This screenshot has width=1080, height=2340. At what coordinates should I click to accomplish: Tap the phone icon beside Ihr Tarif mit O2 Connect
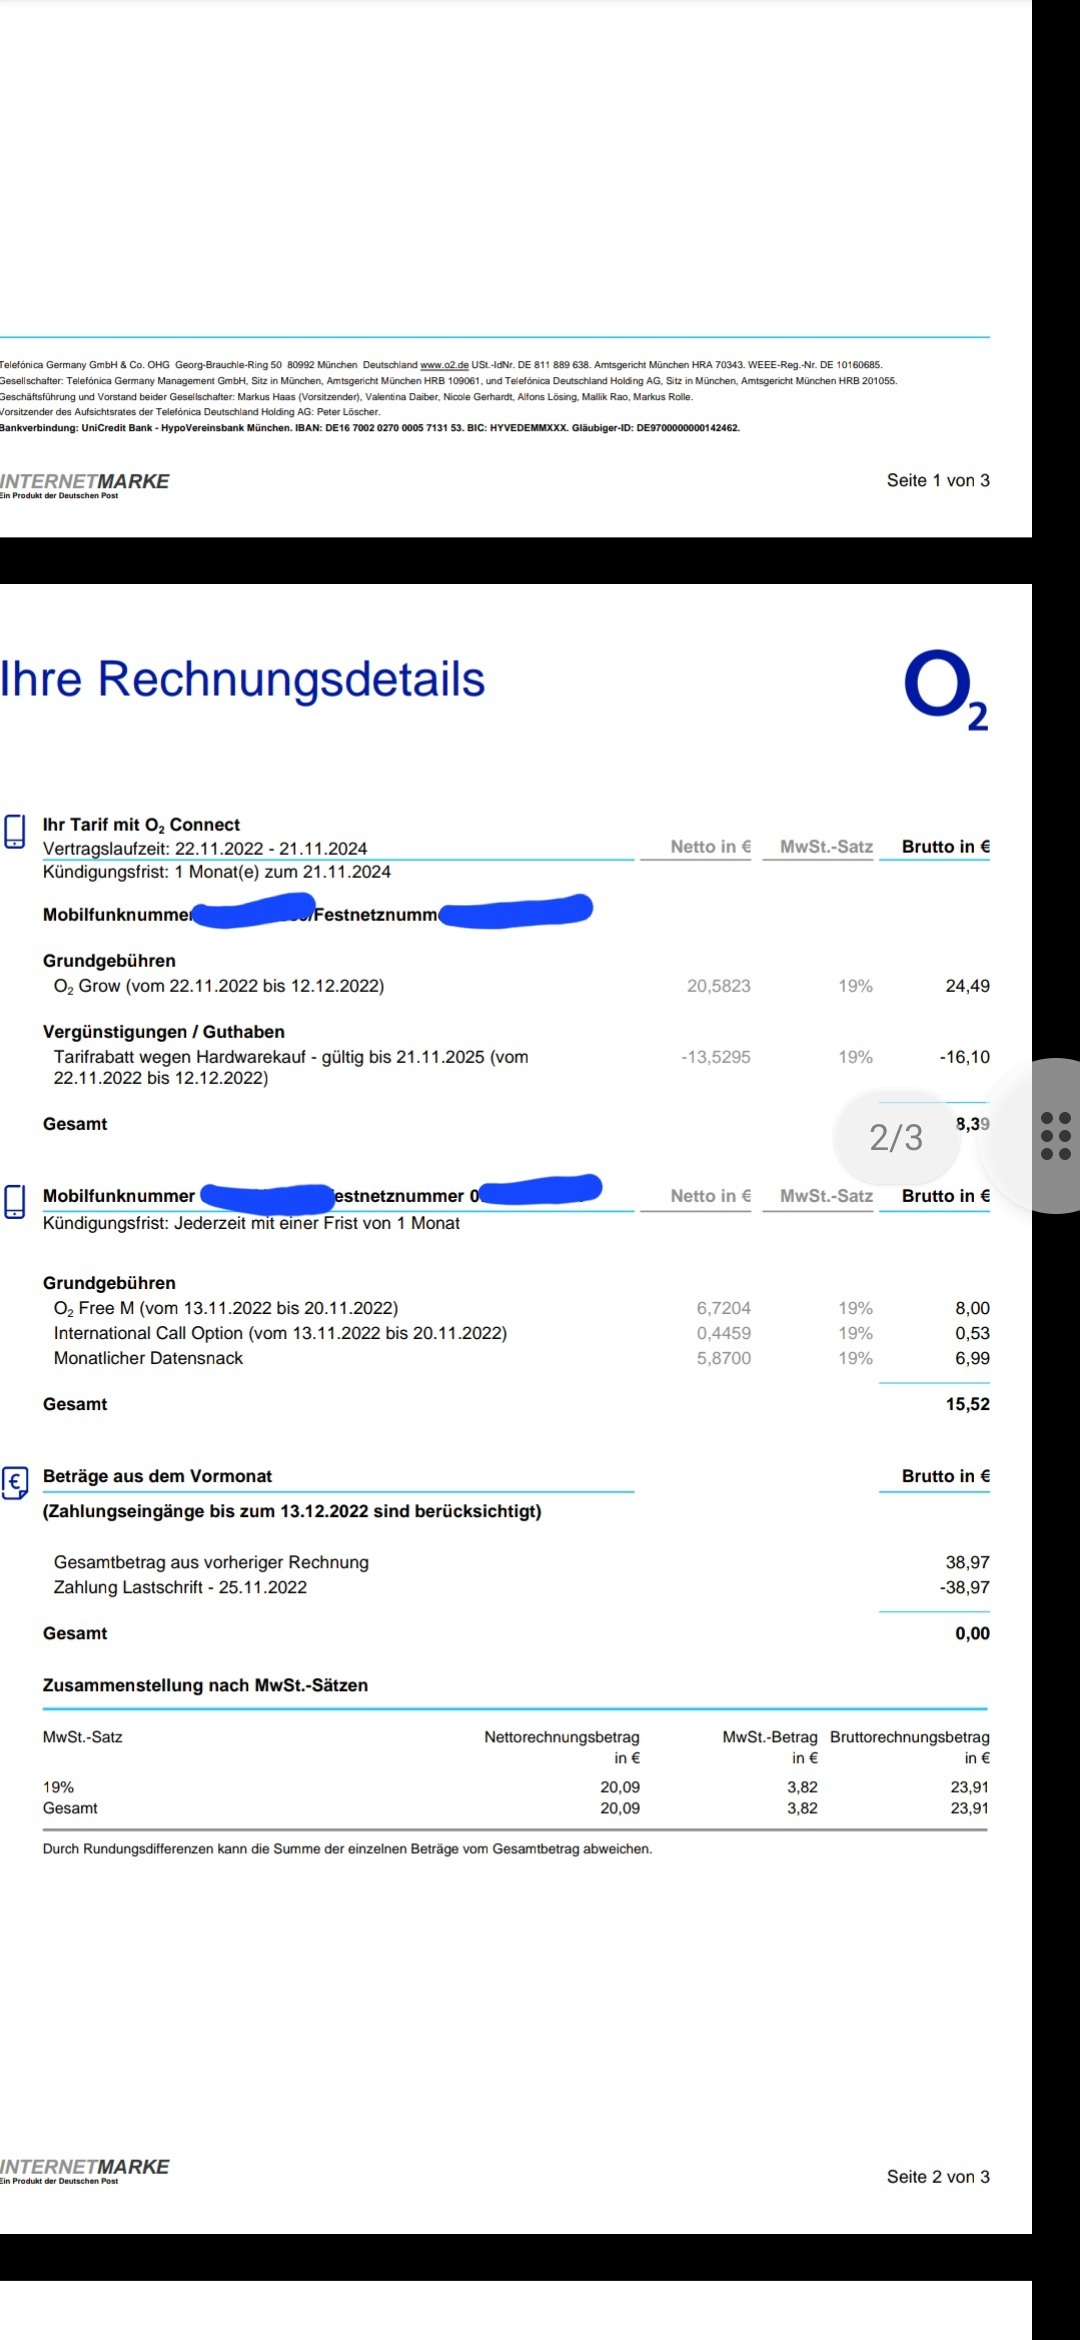point(15,831)
